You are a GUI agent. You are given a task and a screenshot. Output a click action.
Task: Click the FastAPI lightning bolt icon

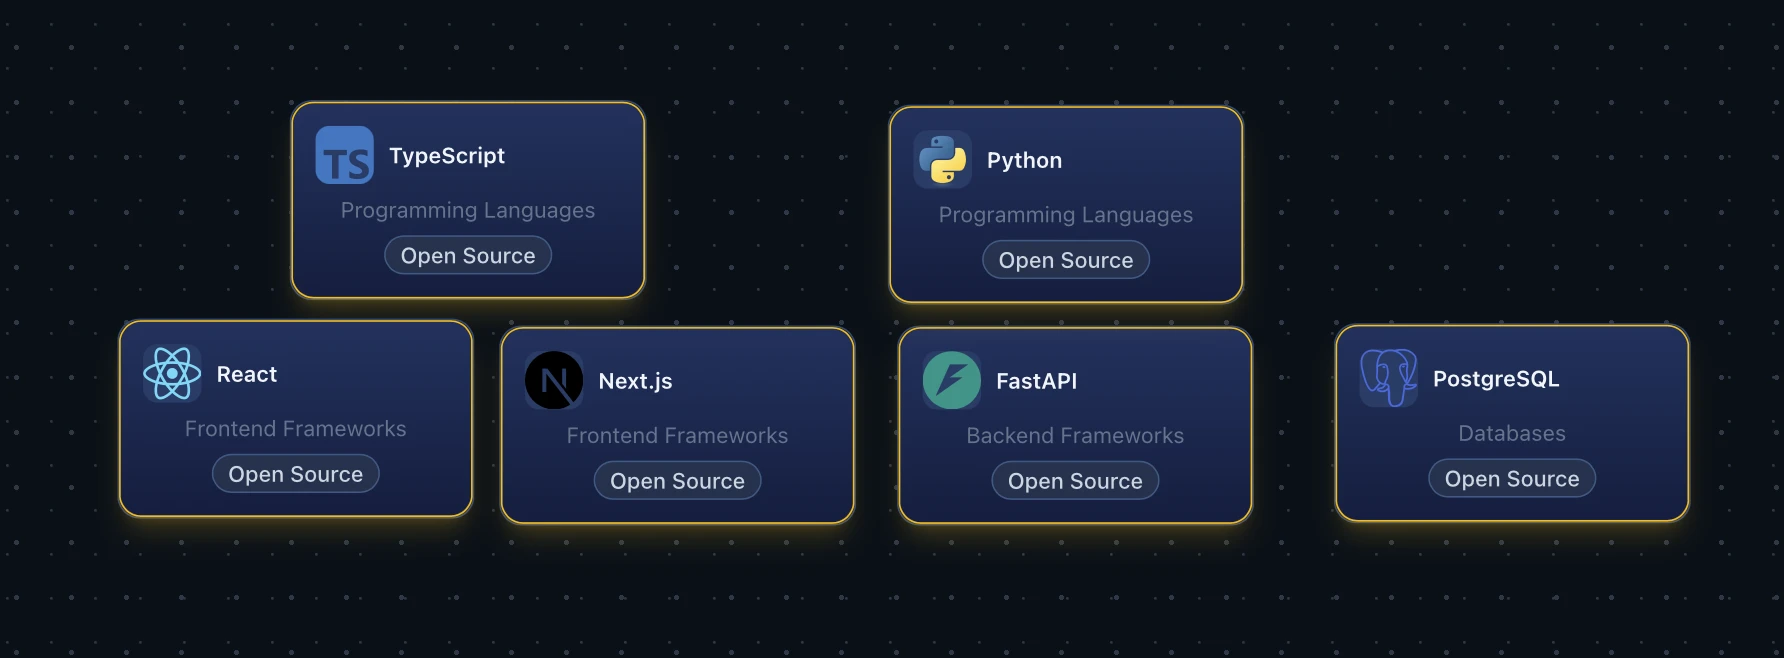tap(952, 381)
